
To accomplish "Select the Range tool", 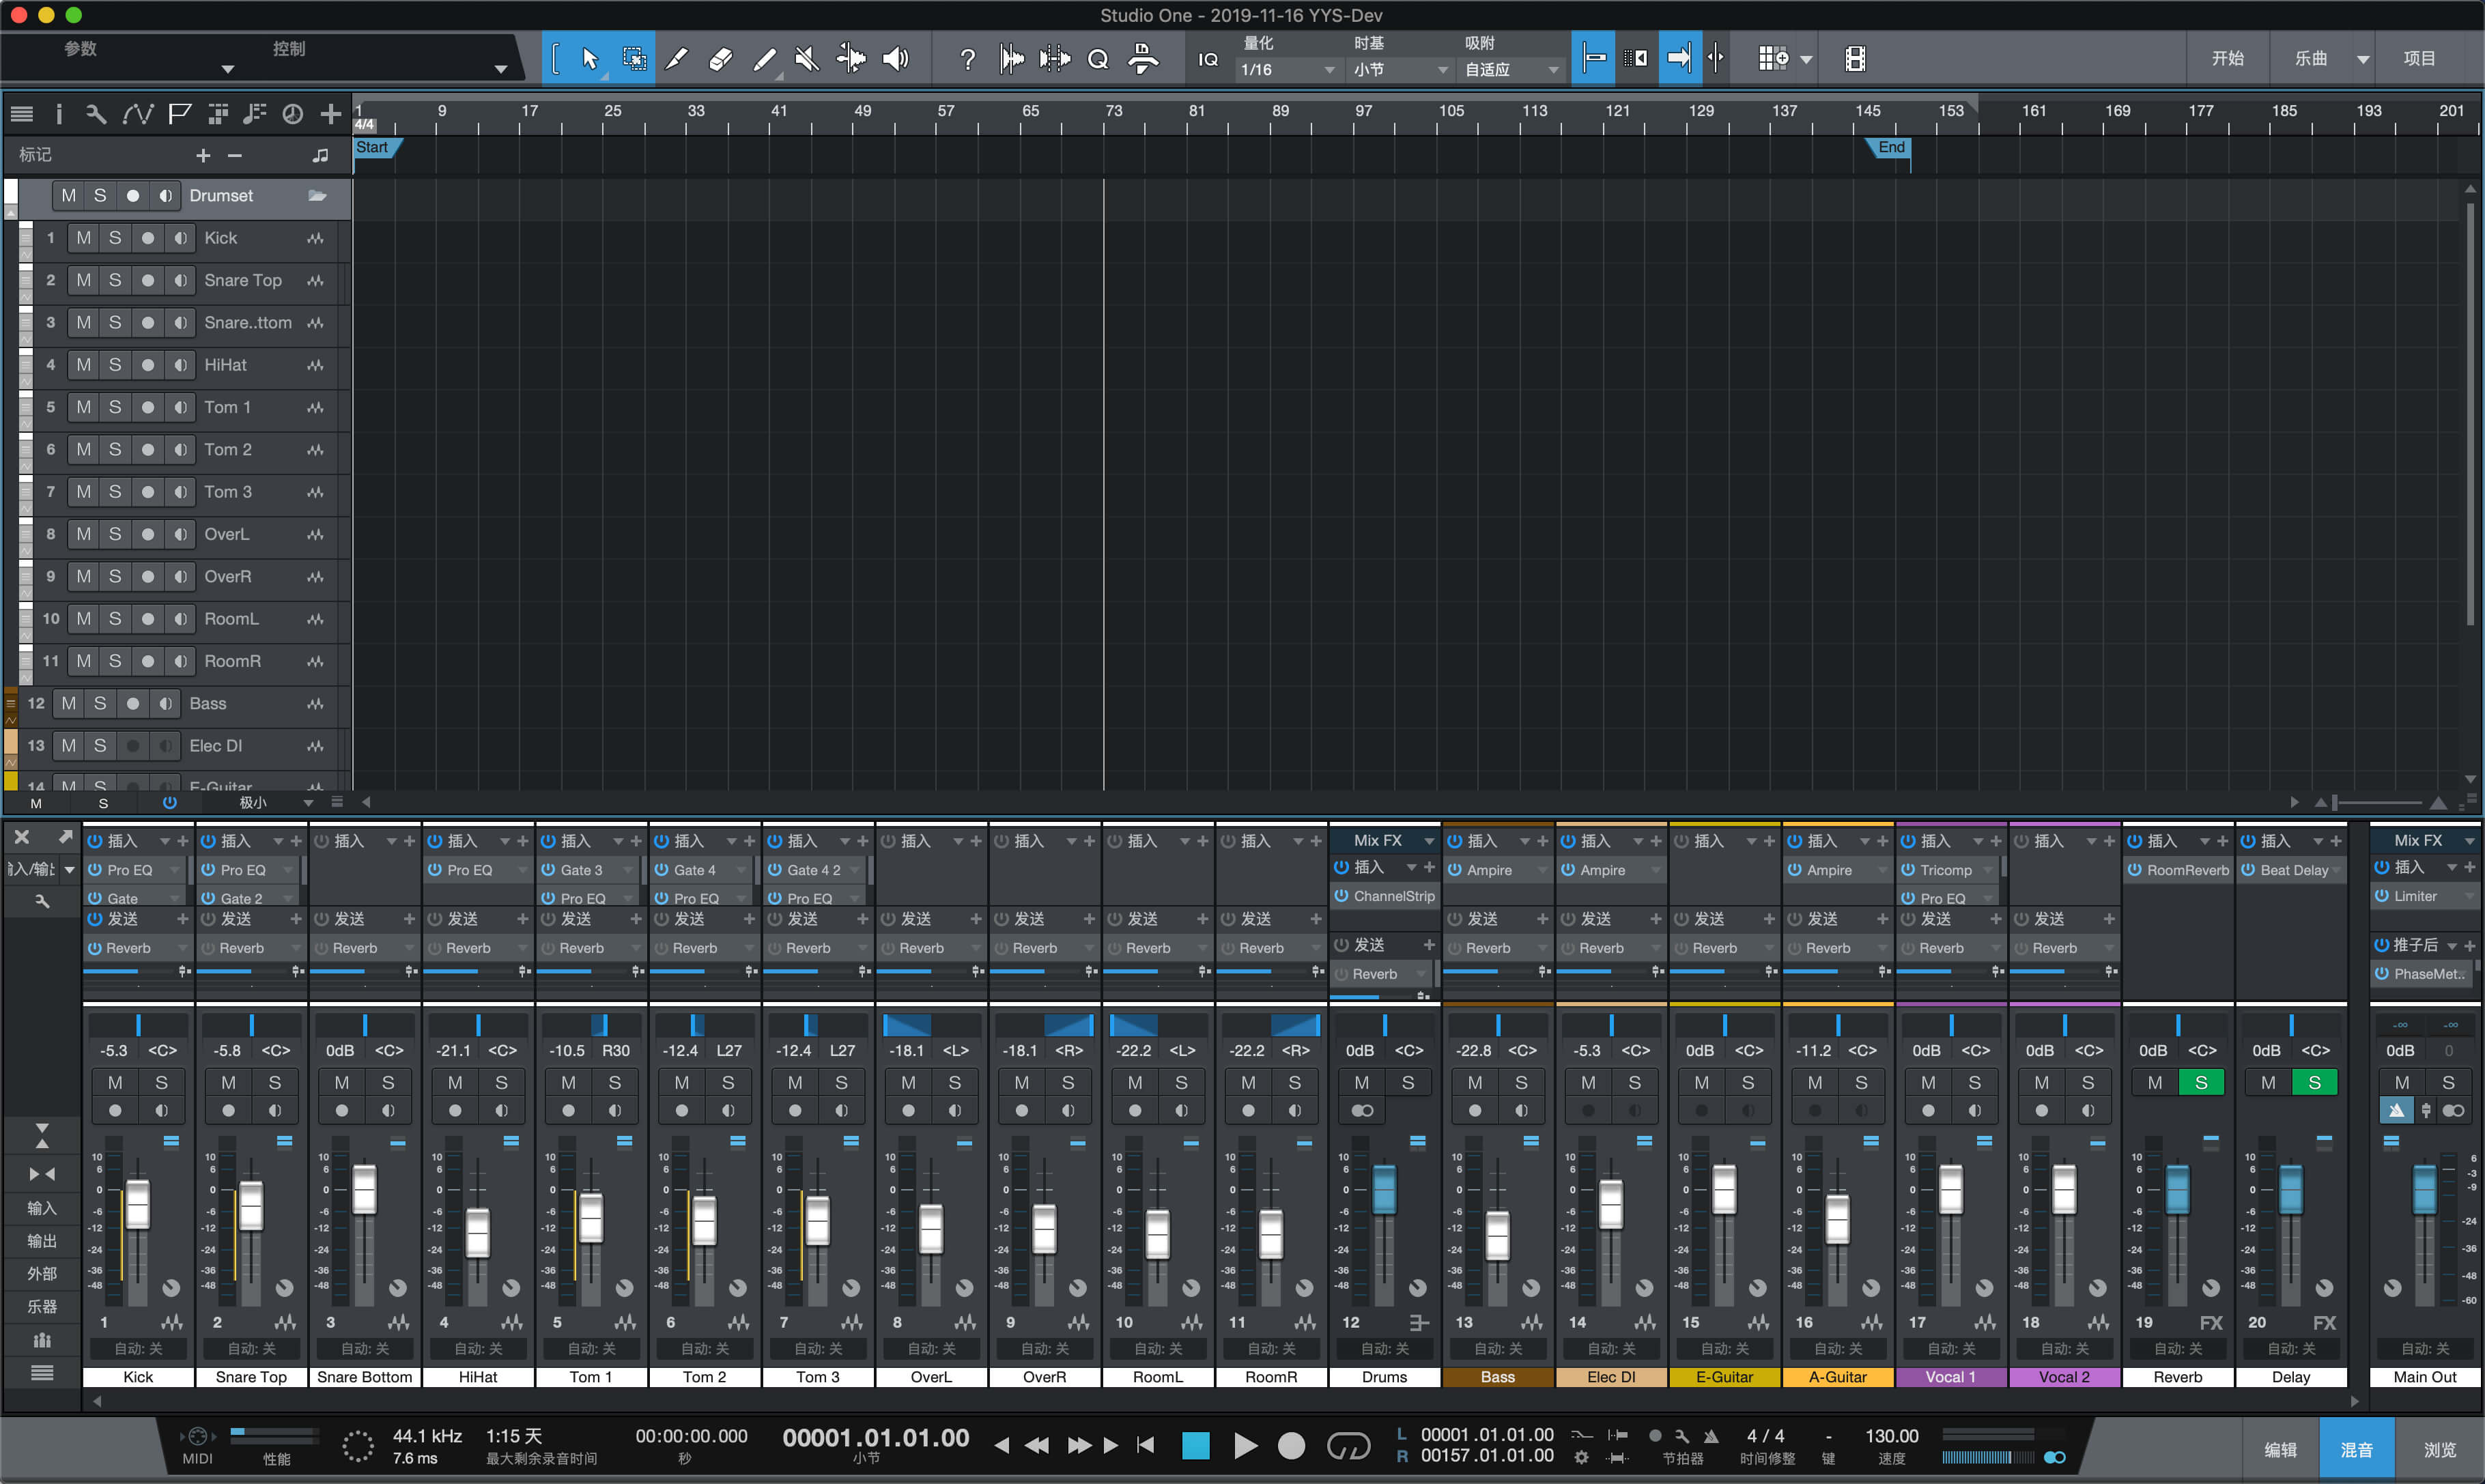I will point(634,59).
